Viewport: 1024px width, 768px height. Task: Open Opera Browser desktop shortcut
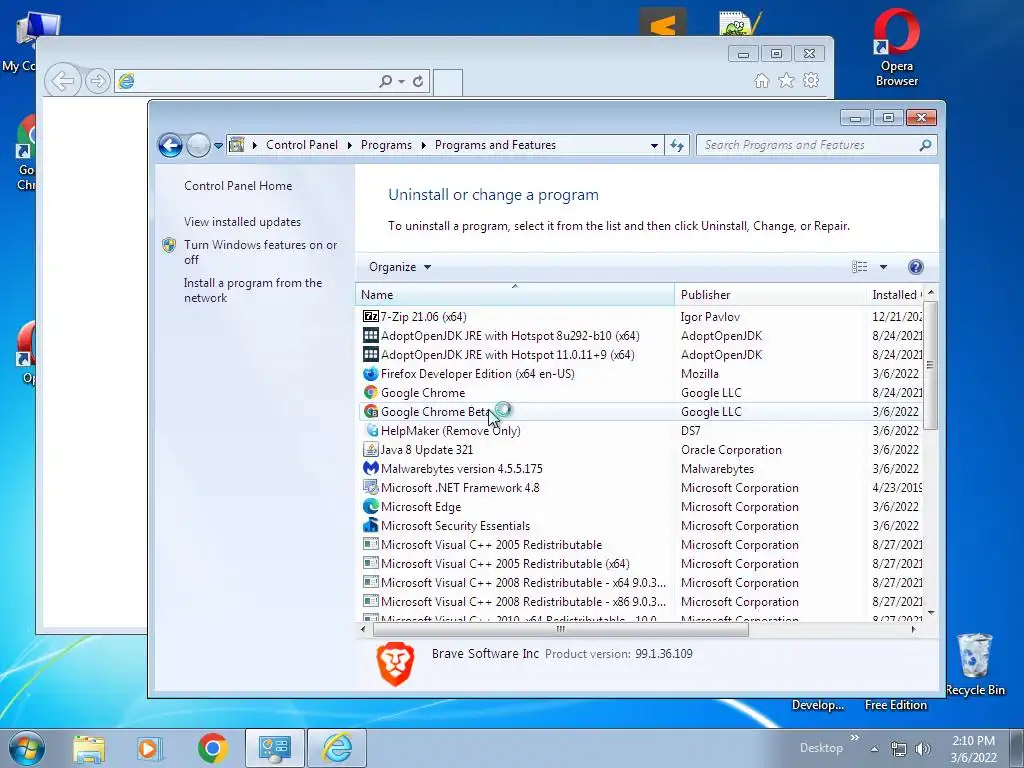tap(896, 47)
